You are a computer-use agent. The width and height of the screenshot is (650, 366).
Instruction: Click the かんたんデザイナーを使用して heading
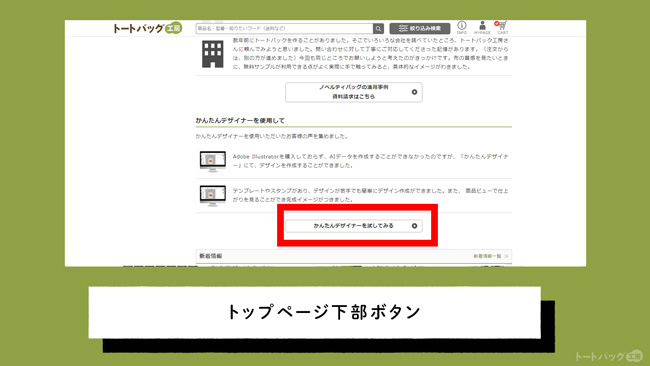click(x=240, y=121)
